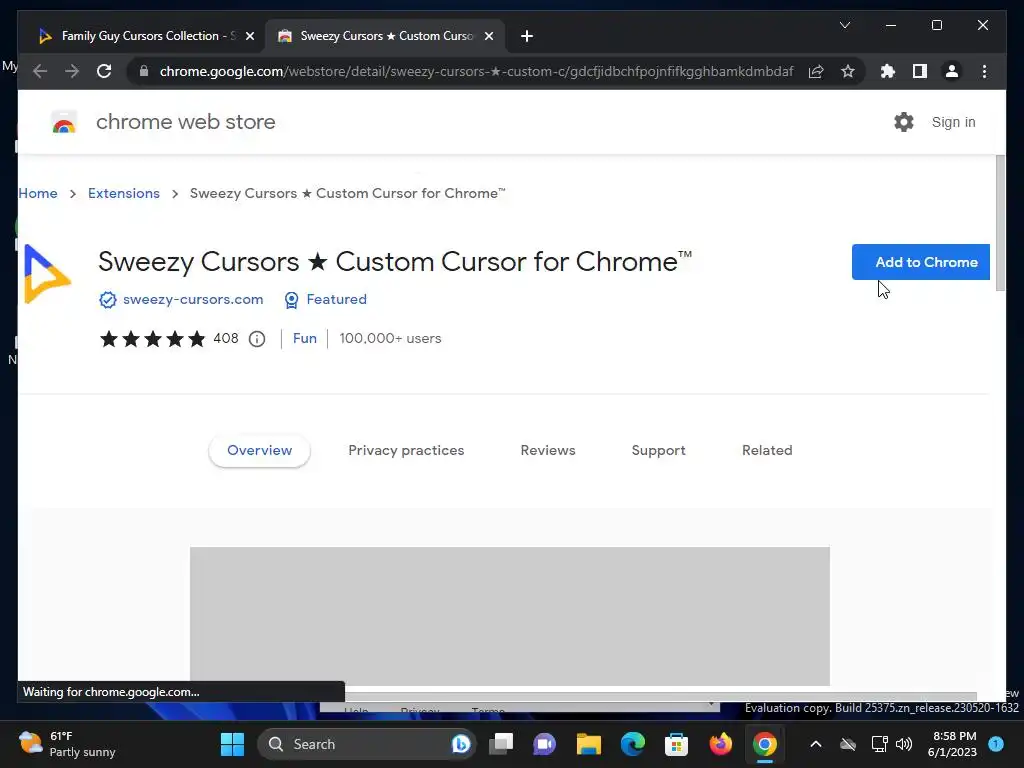Image resolution: width=1024 pixels, height=768 pixels.
Task: Open Chrome's three-dot menu
Action: 984,71
